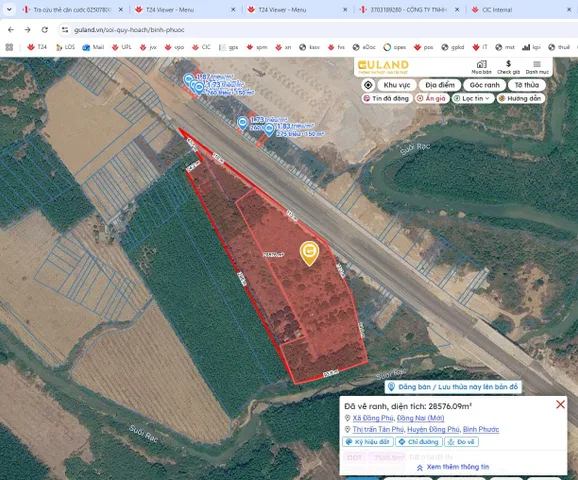Screen dimensions: 578x480
Task: Go forward with browser forward arrow
Action: pos(28,30)
